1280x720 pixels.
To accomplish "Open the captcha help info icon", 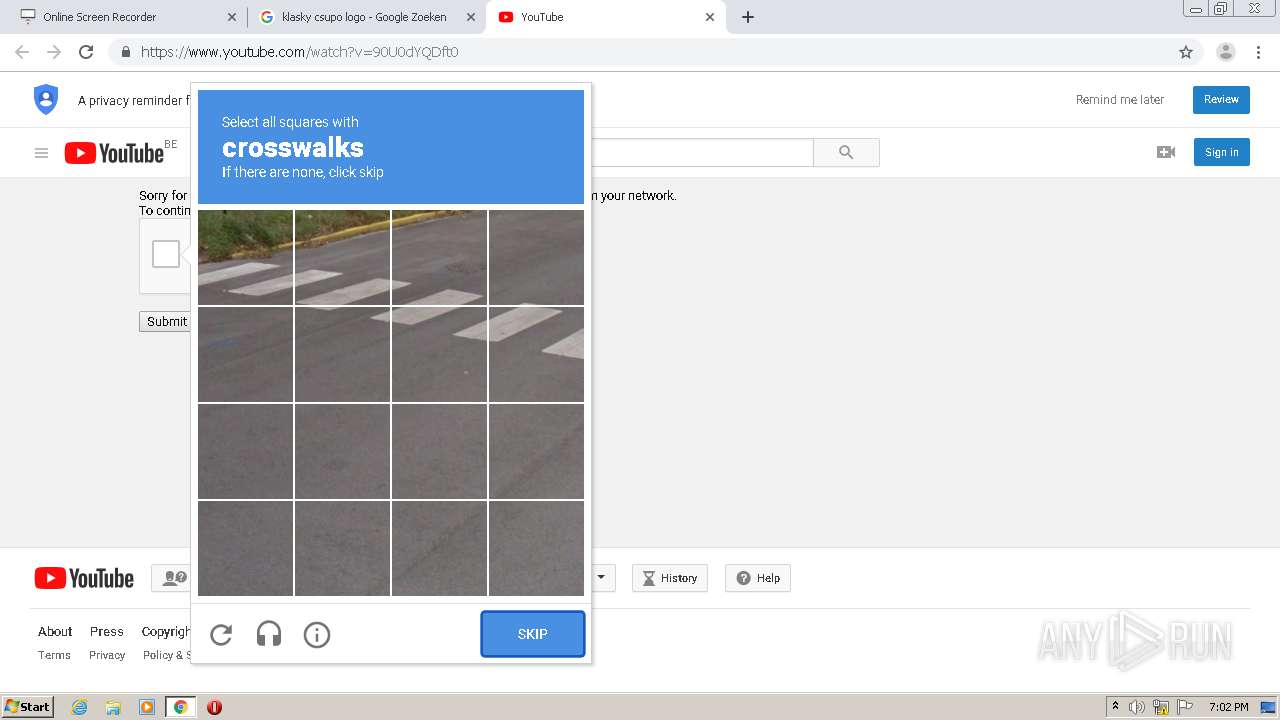I will click(x=317, y=634).
